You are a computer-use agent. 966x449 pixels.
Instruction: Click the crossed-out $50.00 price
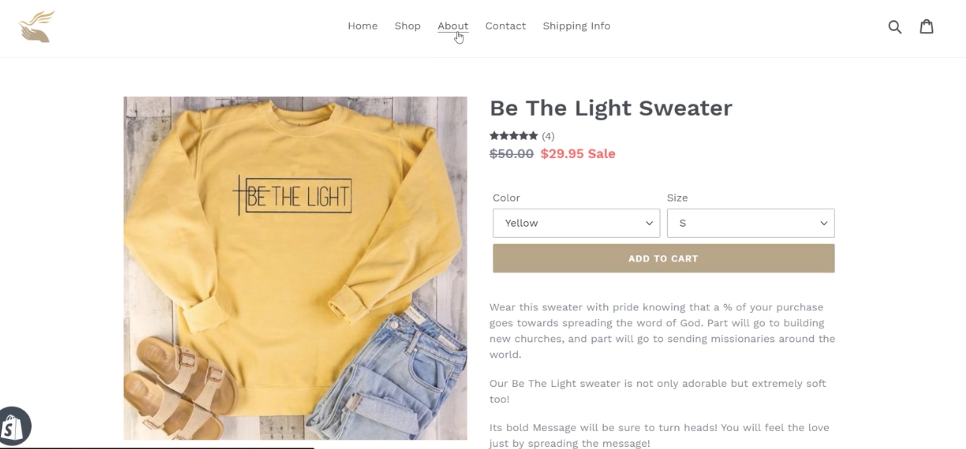tap(511, 154)
